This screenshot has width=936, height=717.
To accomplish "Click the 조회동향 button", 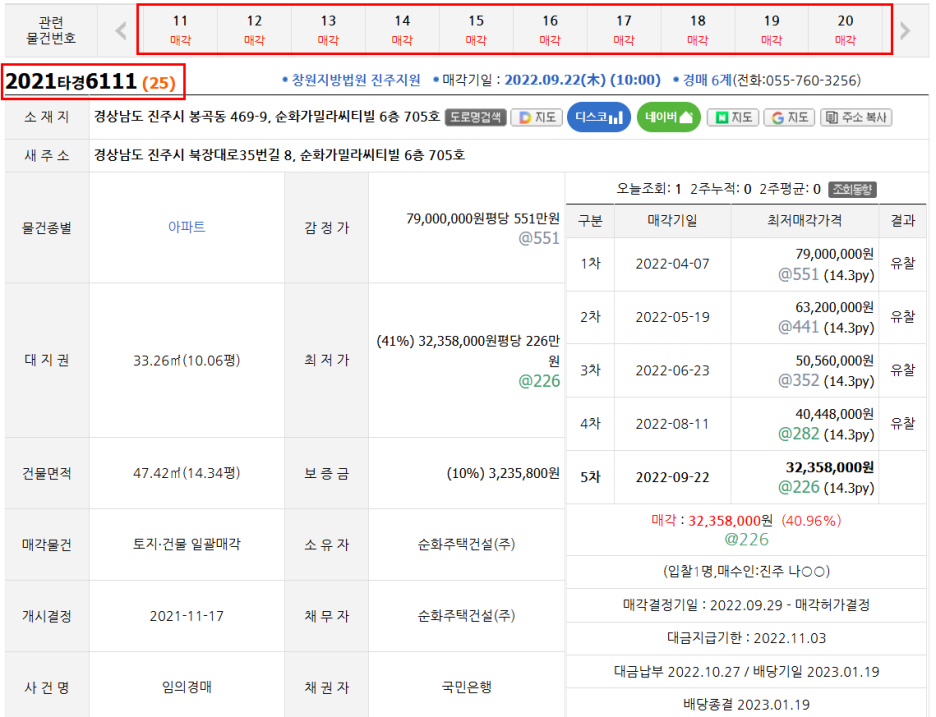I will click(x=852, y=189).
